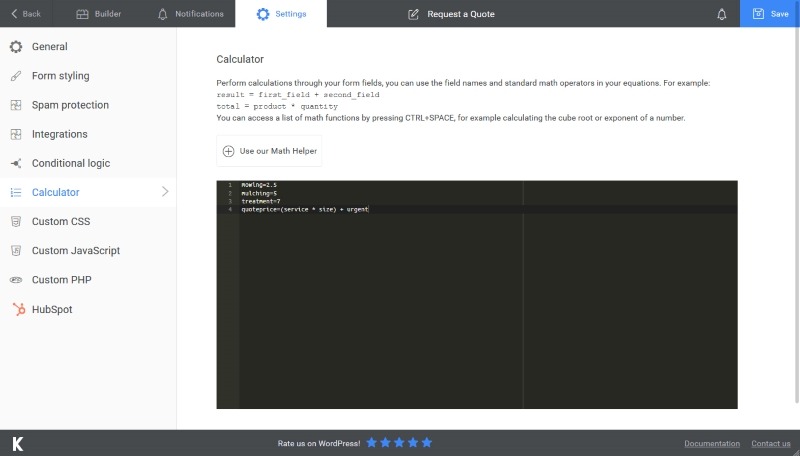Open the Notifications tab
This screenshot has width=800, height=456.
pos(190,14)
